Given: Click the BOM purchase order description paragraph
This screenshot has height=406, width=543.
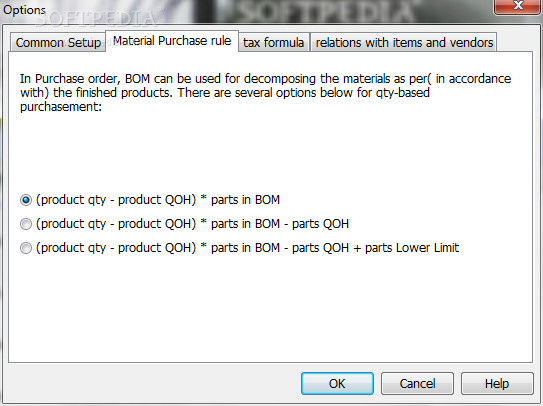Looking at the screenshot, I should click(265, 92).
